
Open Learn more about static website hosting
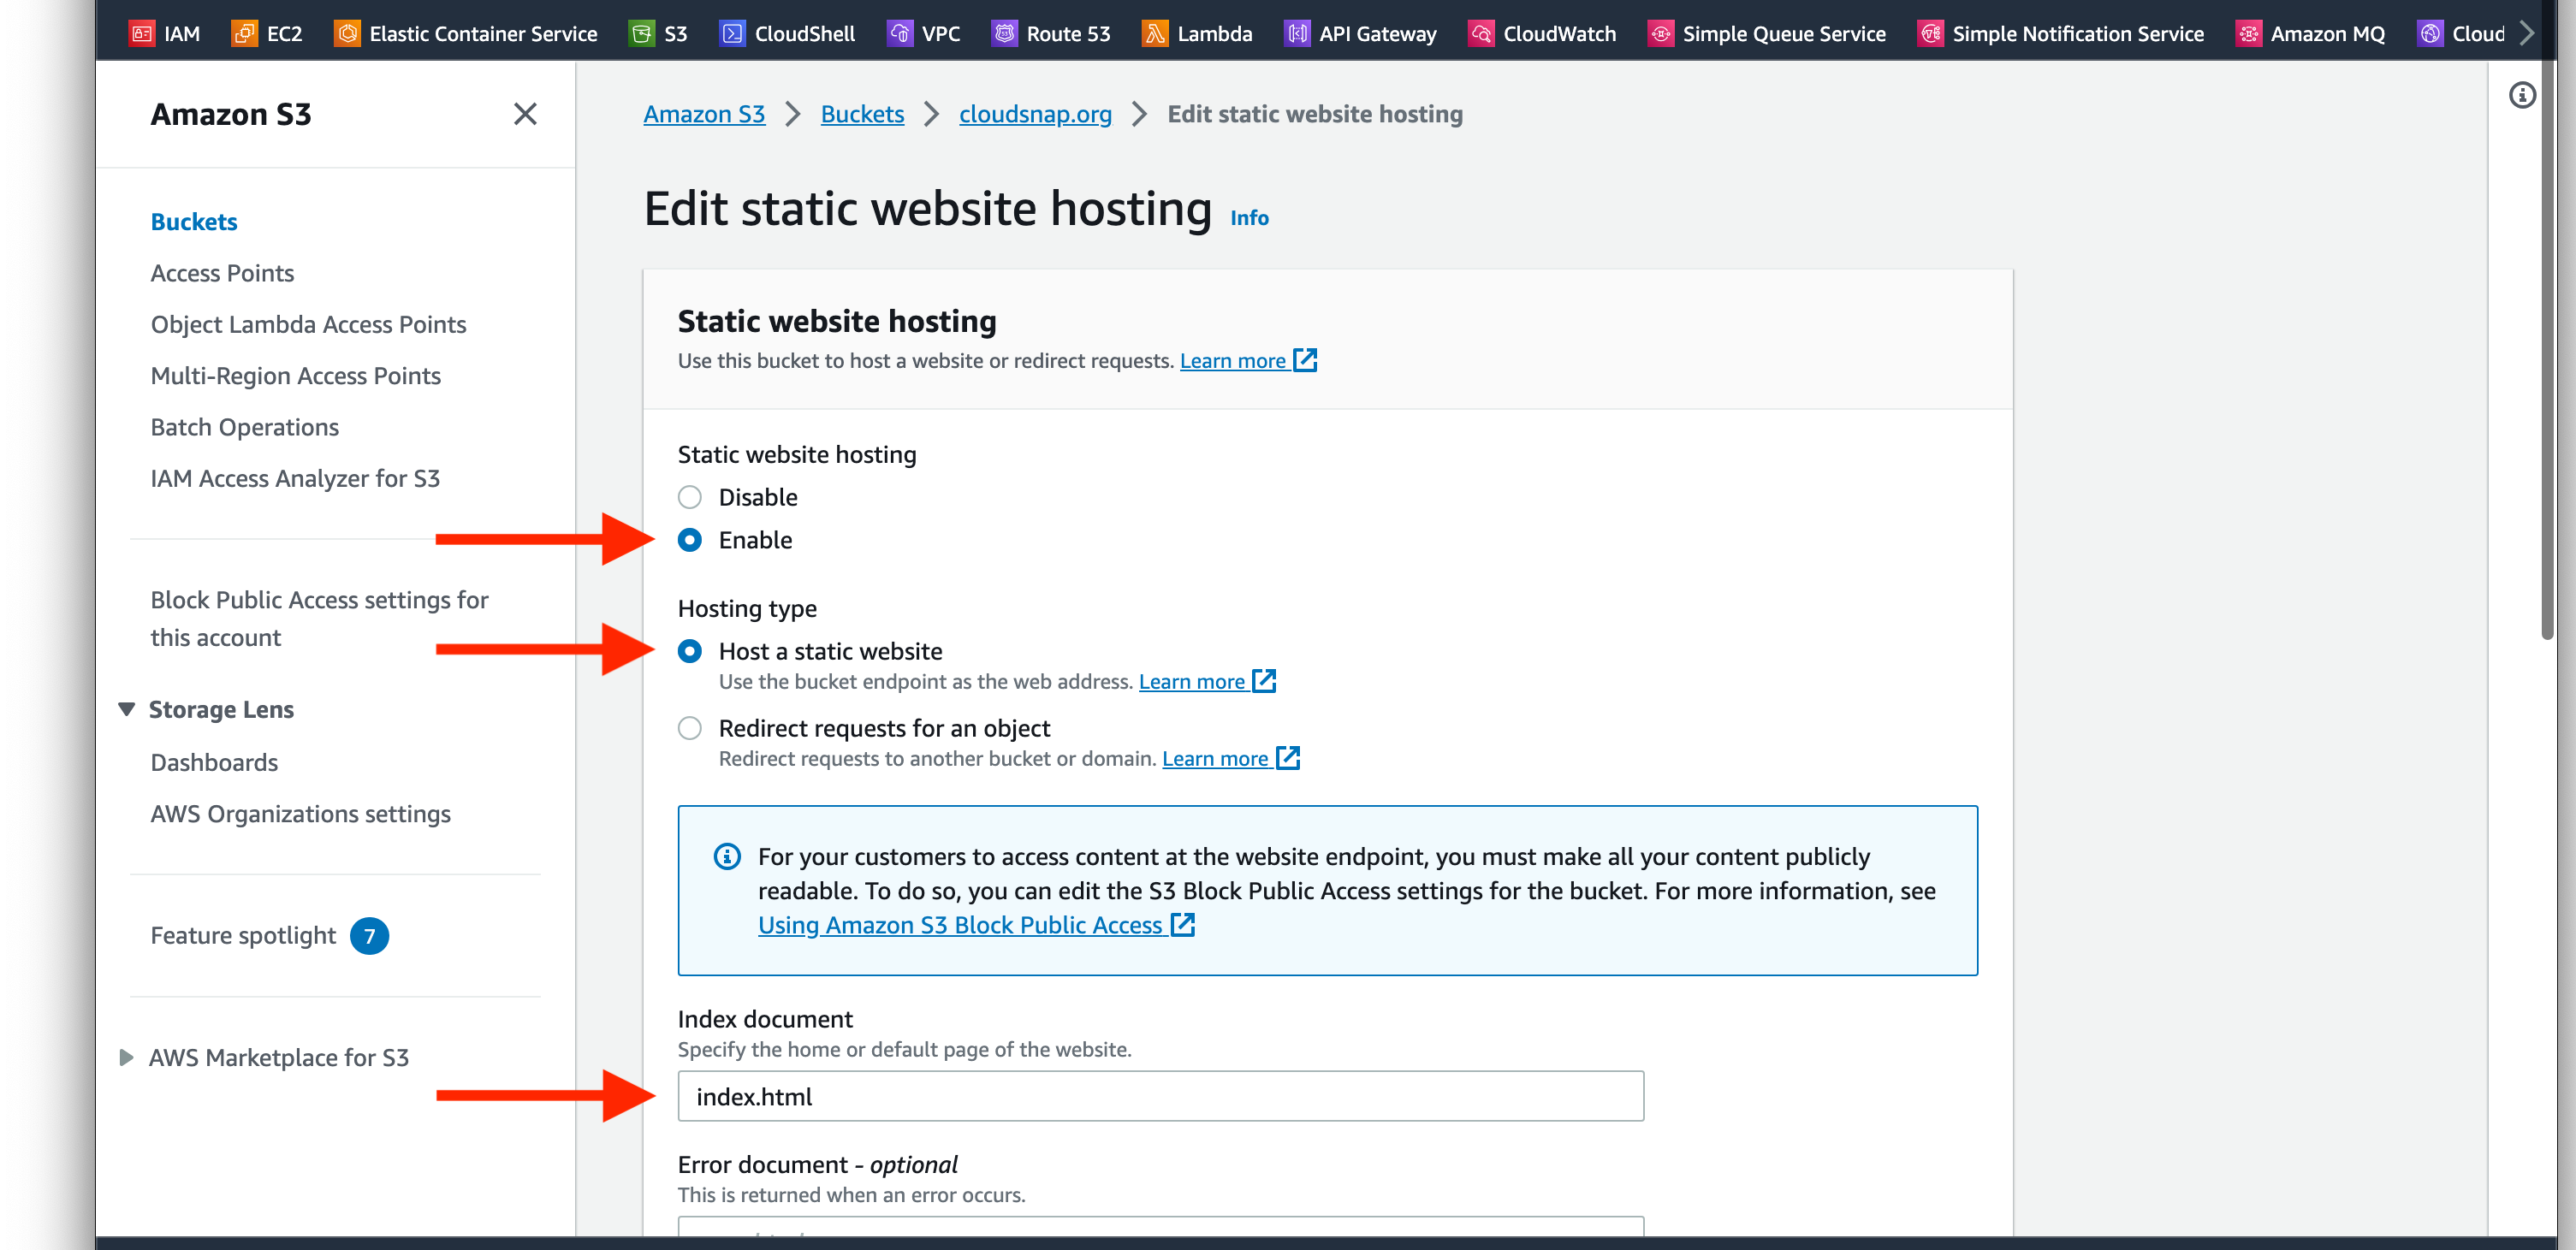point(1232,361)
